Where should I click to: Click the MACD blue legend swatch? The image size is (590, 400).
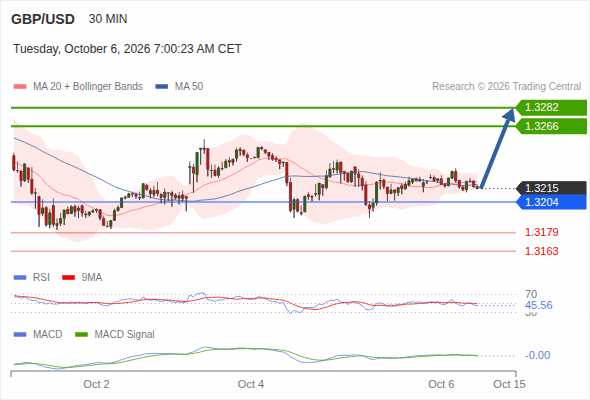coord(20,335)
